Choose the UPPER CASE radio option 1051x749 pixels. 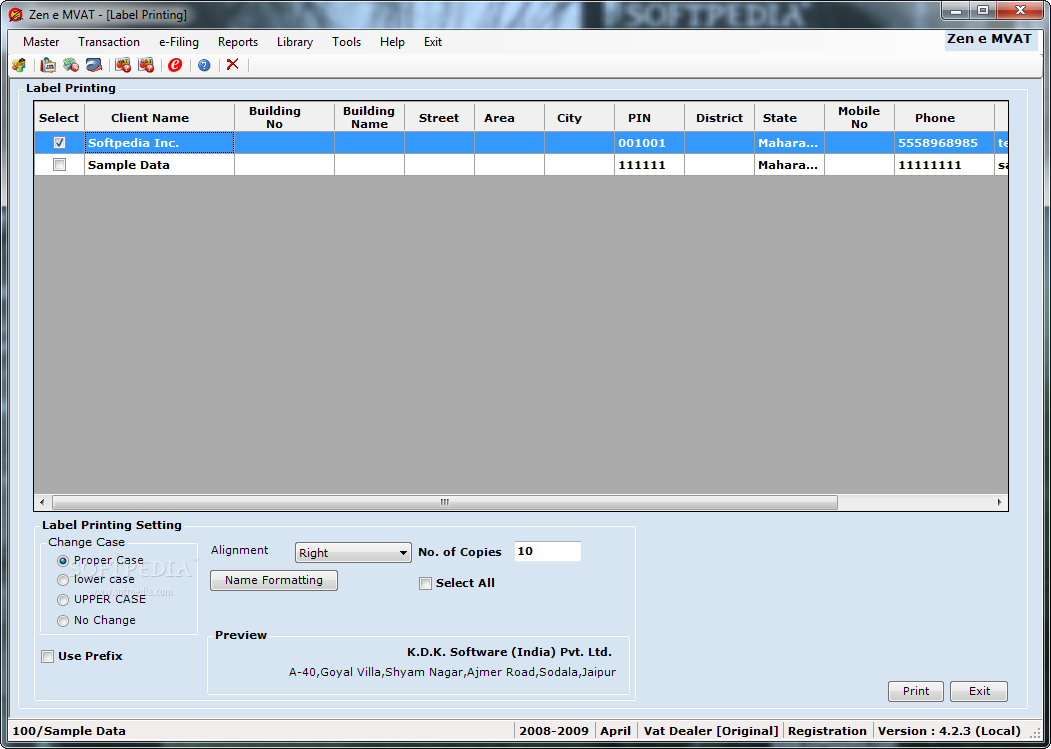[63, 600]
